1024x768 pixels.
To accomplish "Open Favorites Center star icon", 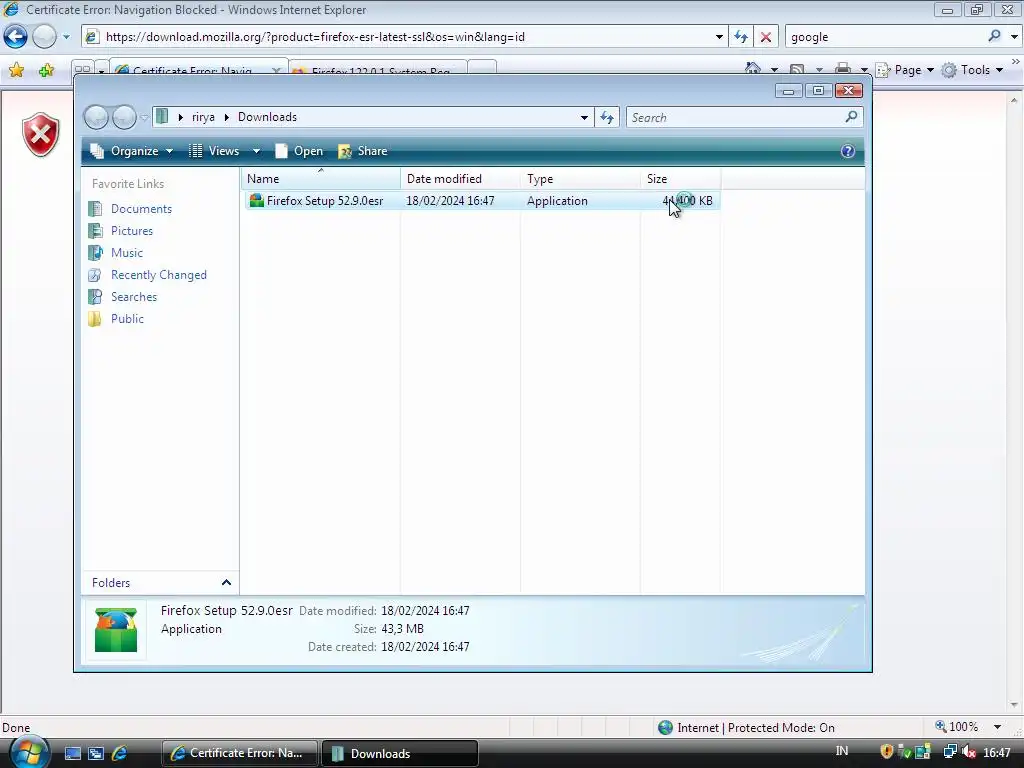I will pyautogui.click(x=16, y=70).
